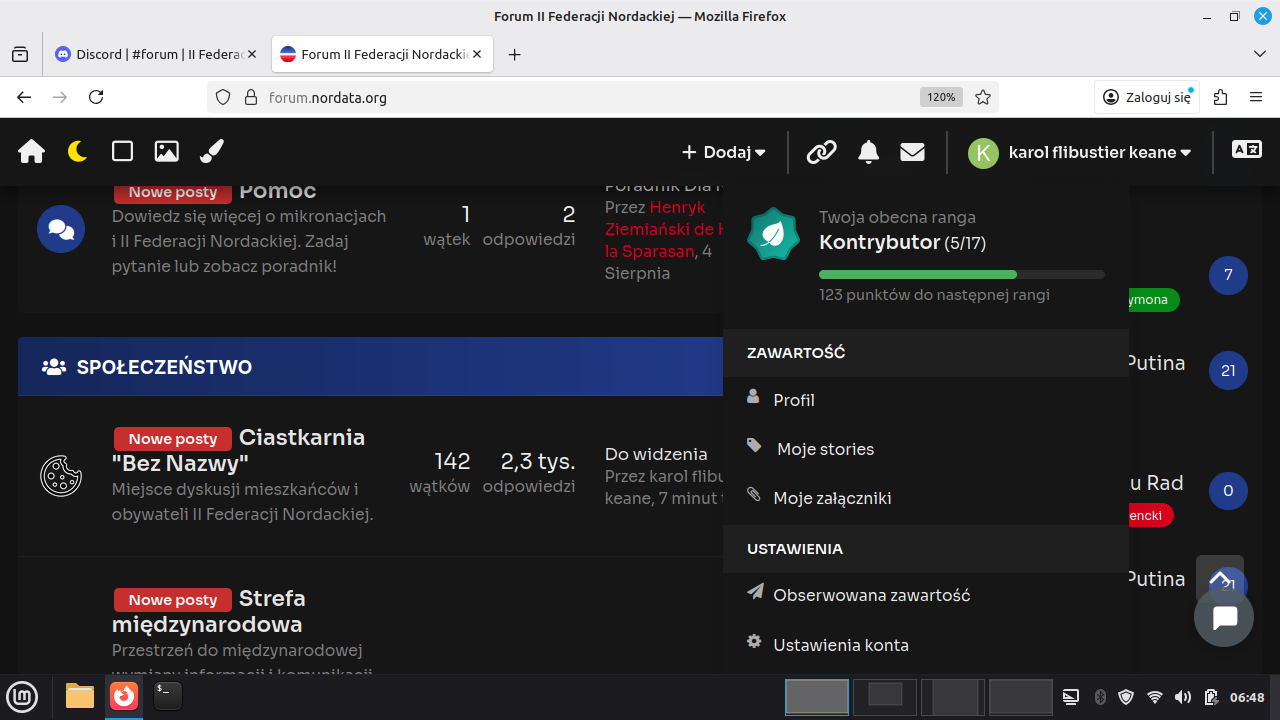Click the square layout icon in the navbar
Screen dimensions: 1280x720
(122, 152)
